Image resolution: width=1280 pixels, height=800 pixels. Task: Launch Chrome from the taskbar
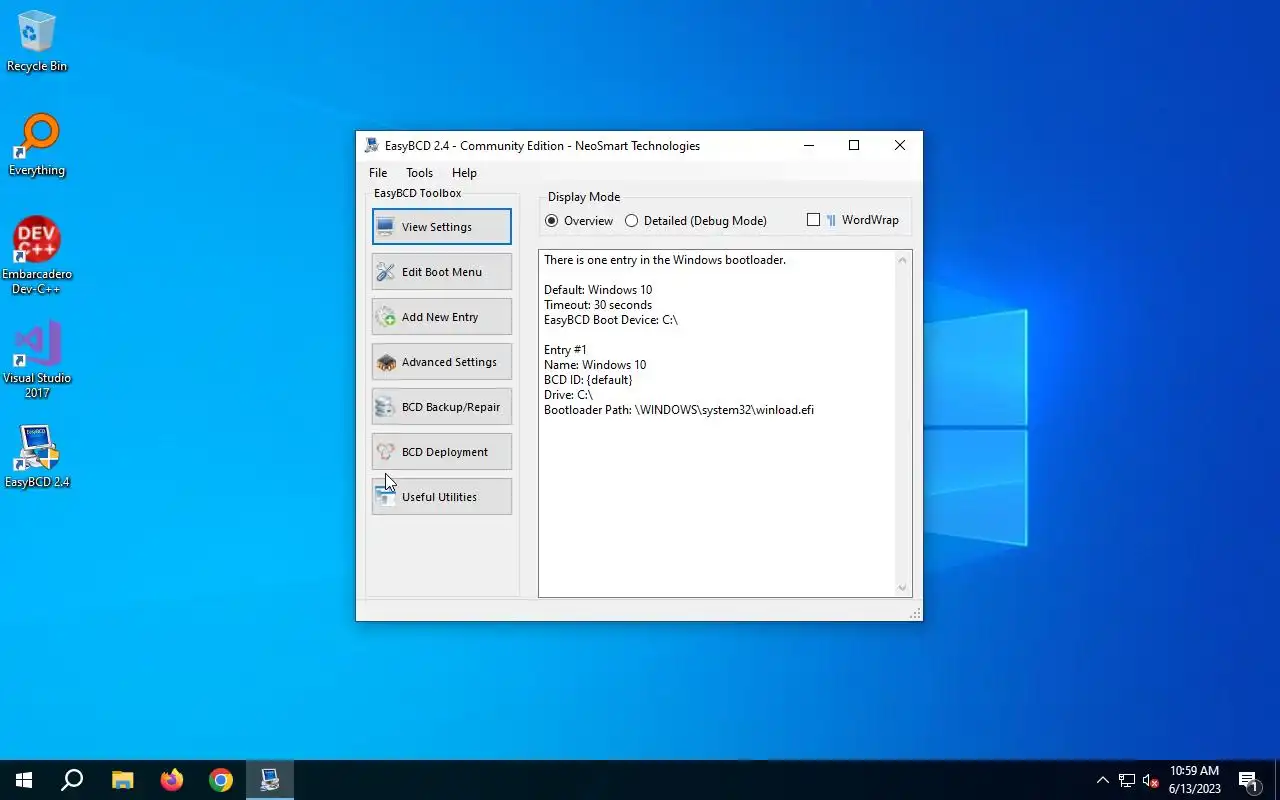pyautogui.click(x=221, y=780)
